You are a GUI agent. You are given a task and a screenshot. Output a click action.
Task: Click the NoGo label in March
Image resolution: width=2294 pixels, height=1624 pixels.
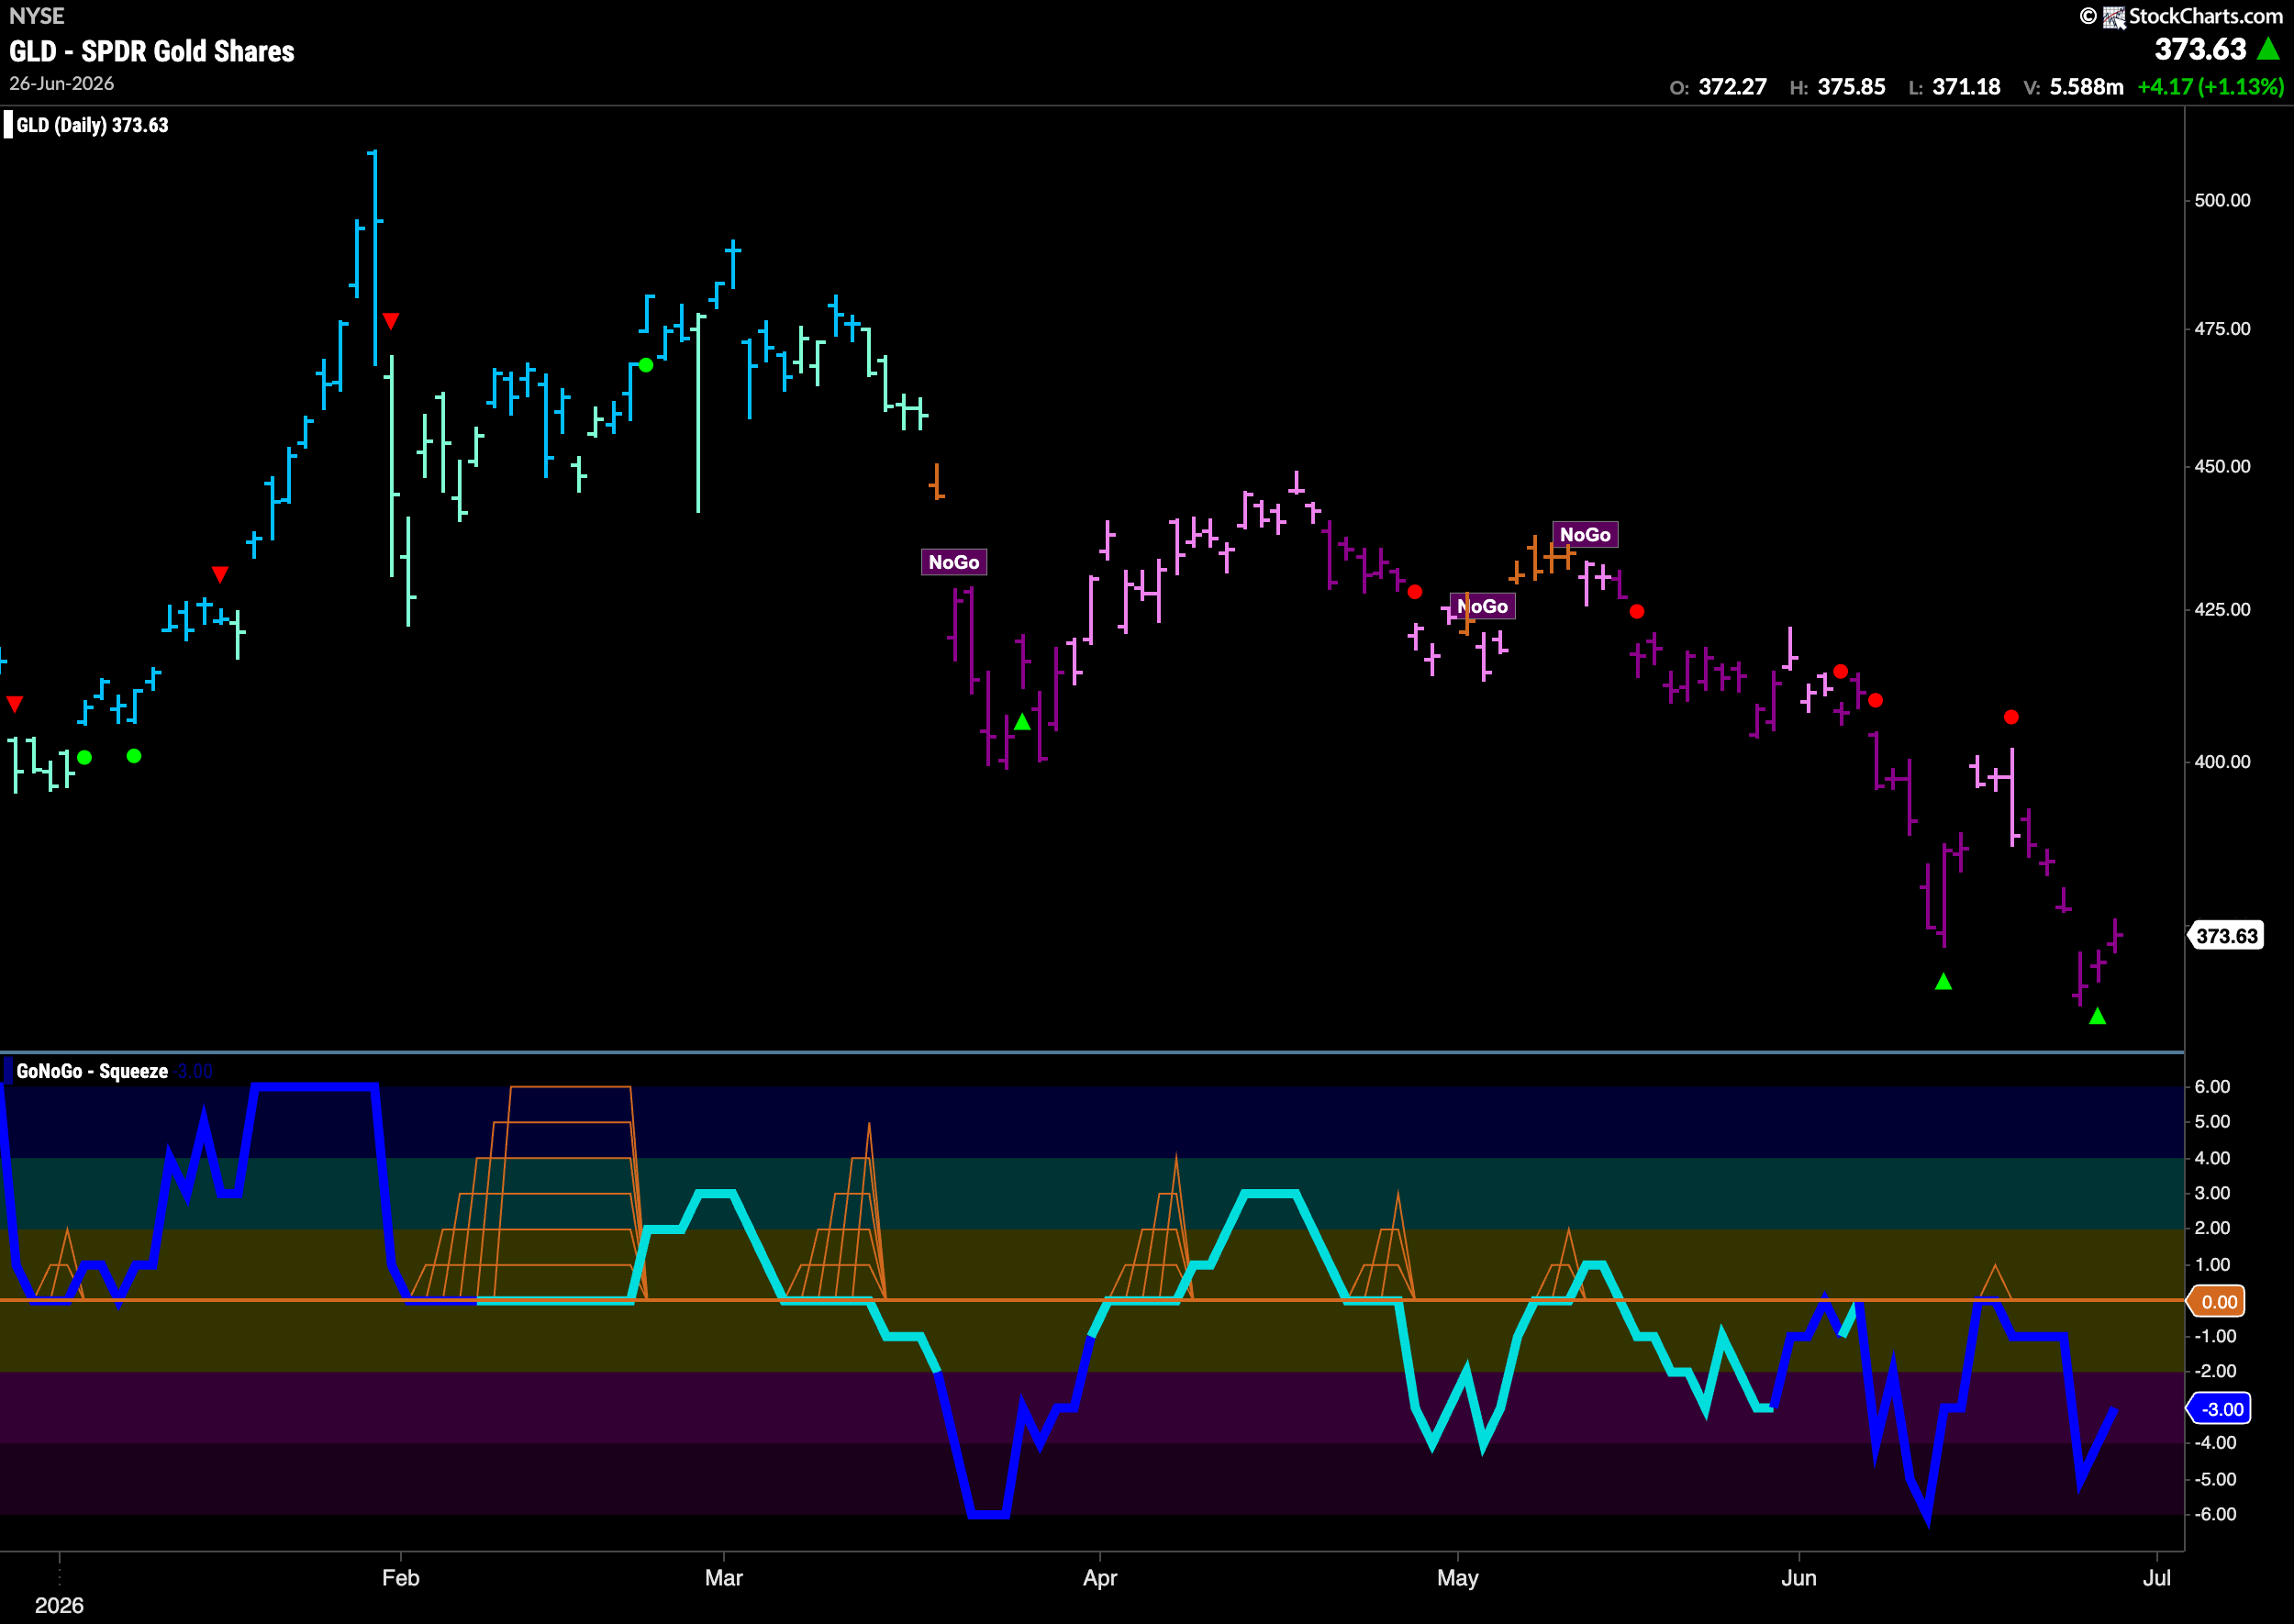(x=954, y=562)
